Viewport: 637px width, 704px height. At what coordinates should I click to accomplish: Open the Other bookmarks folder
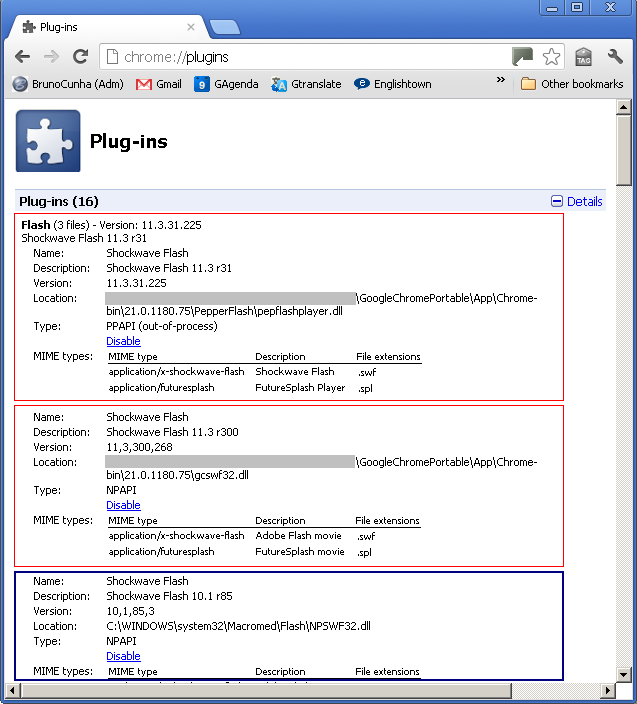(x=572, y=84)
